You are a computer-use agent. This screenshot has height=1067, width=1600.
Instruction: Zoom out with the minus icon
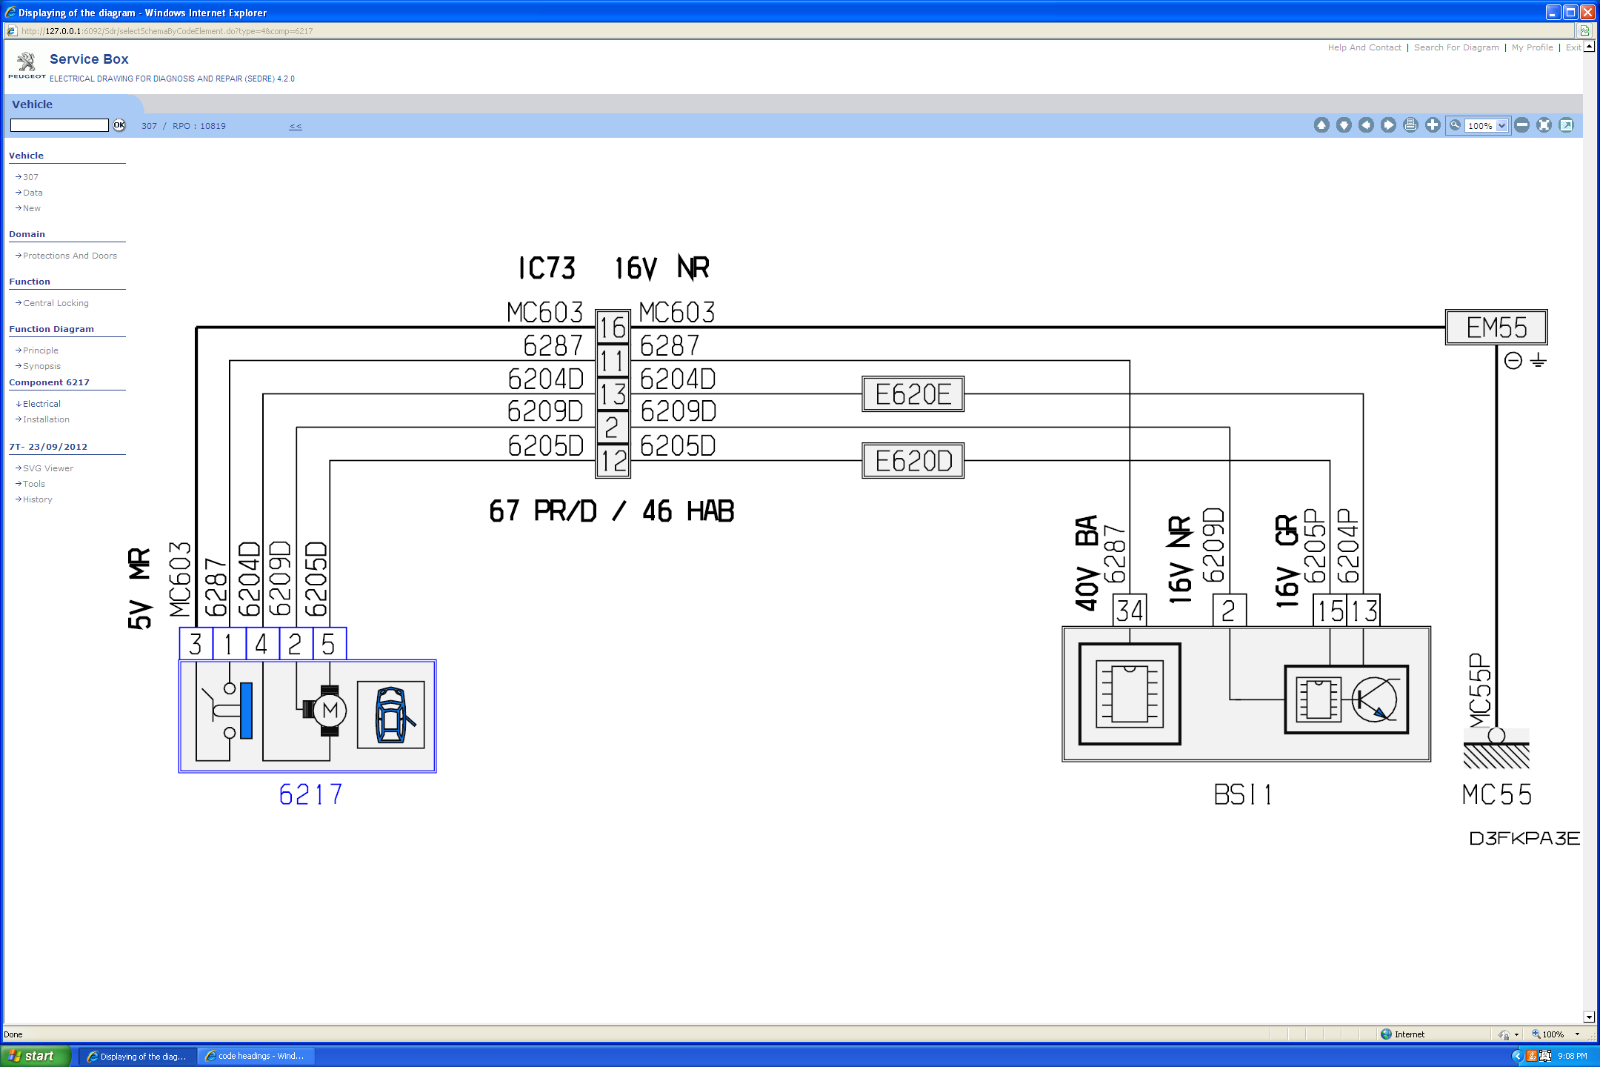point(1522,125)
